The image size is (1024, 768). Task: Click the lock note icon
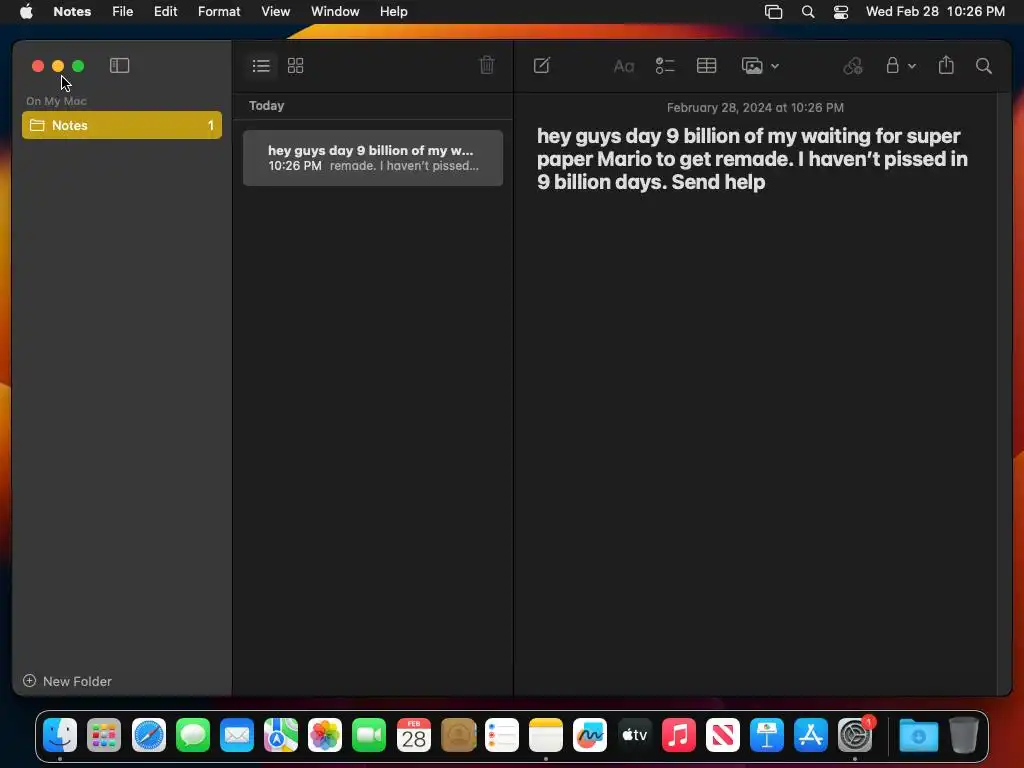pos(892,65)
